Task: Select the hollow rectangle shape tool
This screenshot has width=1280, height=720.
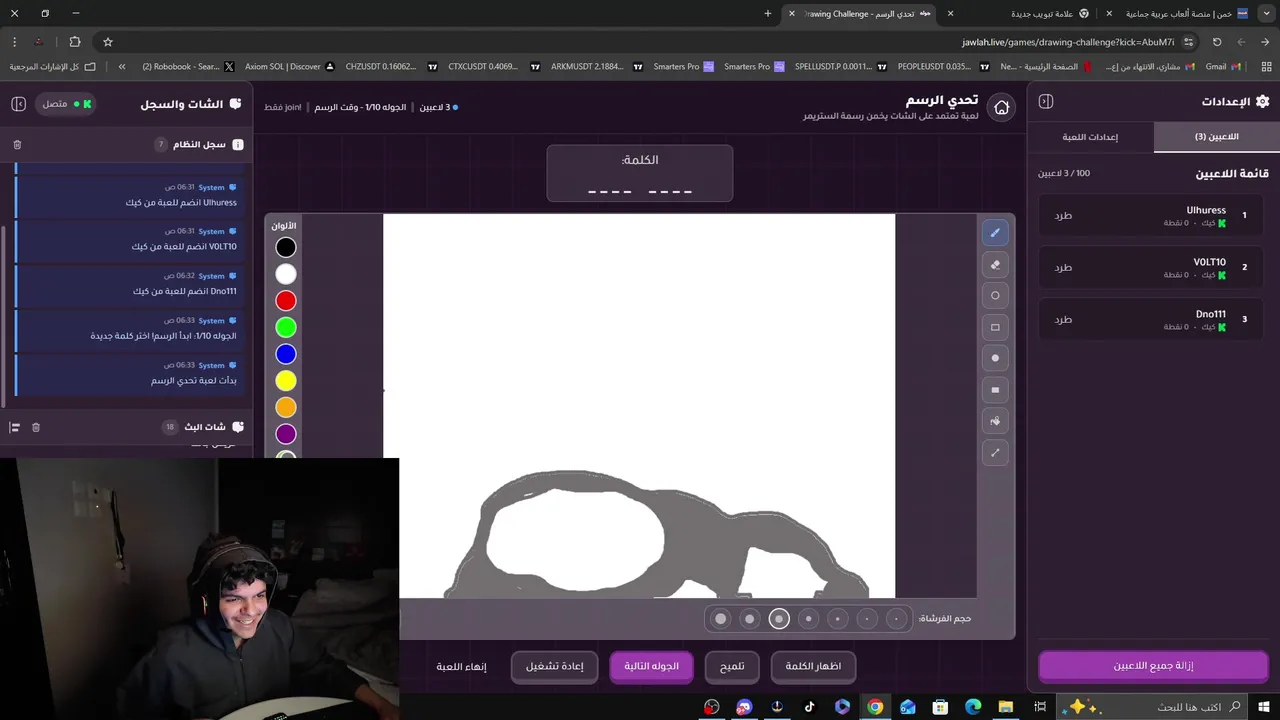Action: coord(995,327)
